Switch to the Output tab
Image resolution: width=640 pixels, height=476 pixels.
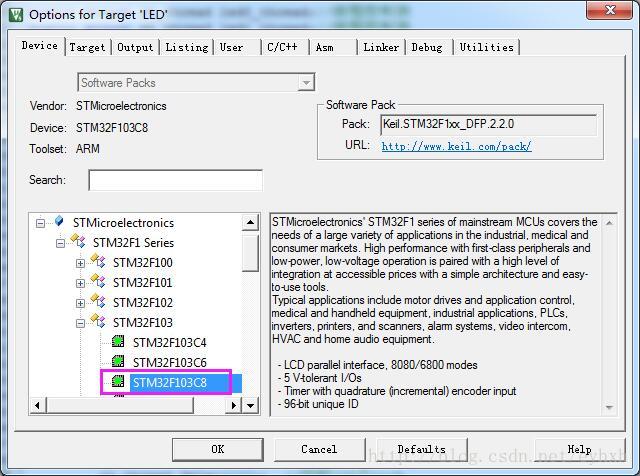pyautogui.click(x=135, y=47)
